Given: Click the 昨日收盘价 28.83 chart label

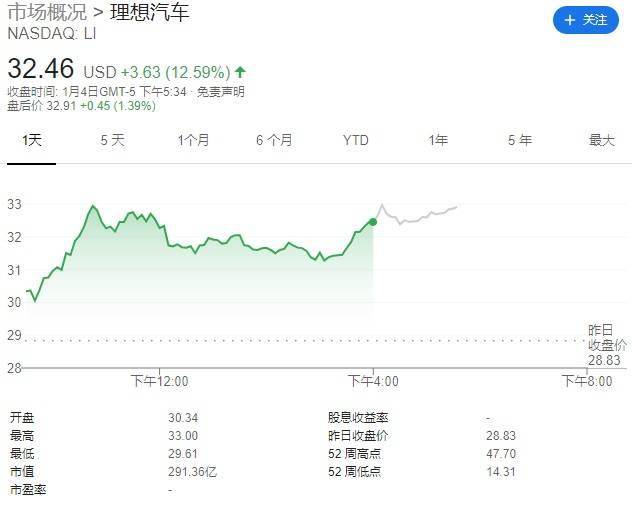Looking at the screenshot, I should pos(607,345).
